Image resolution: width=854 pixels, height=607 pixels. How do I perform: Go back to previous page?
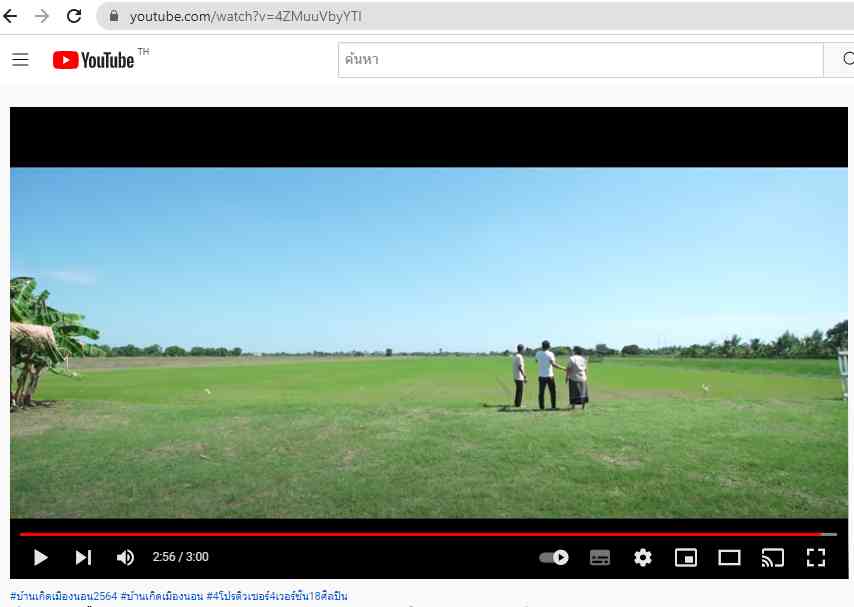pos(11,16)
